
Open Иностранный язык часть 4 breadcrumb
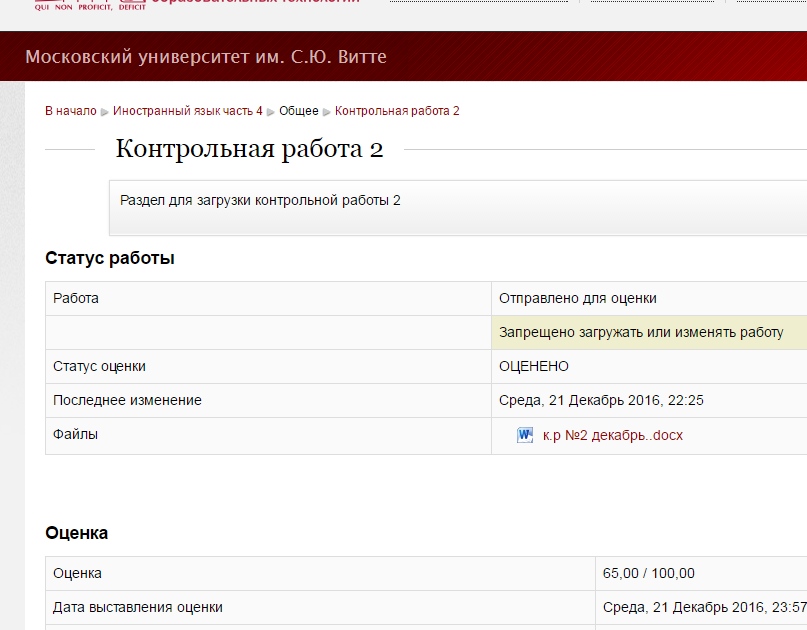coord(188,111)
